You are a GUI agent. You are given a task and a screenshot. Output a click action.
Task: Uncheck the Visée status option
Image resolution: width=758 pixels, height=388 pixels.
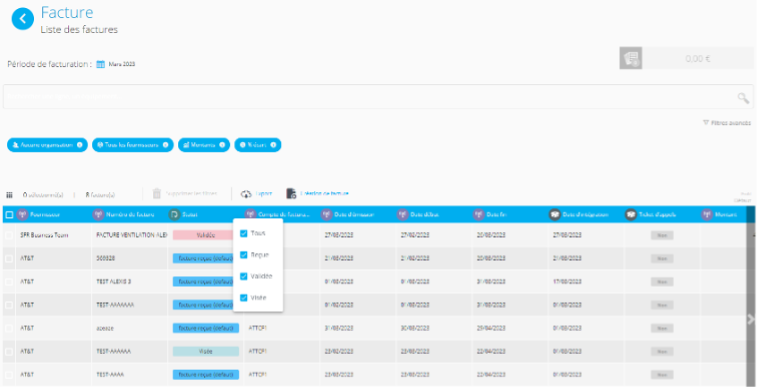click(x=244, y=298)
